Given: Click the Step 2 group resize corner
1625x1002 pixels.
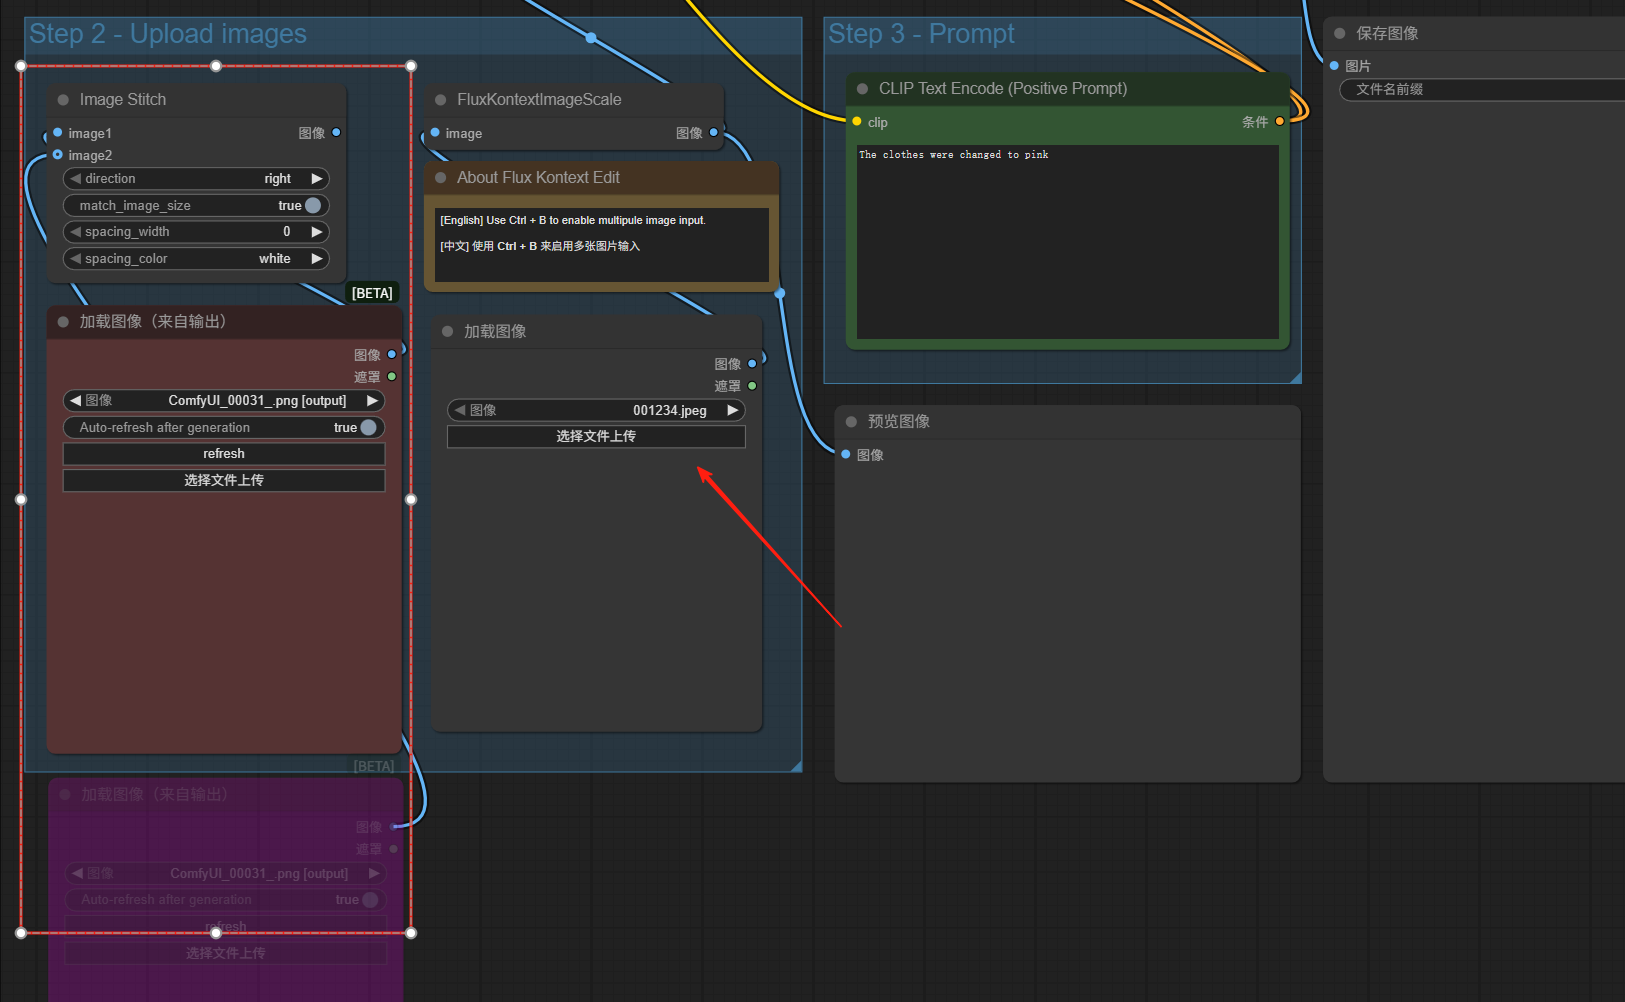Looking at the screenshot, I should [x=796, y=766].
